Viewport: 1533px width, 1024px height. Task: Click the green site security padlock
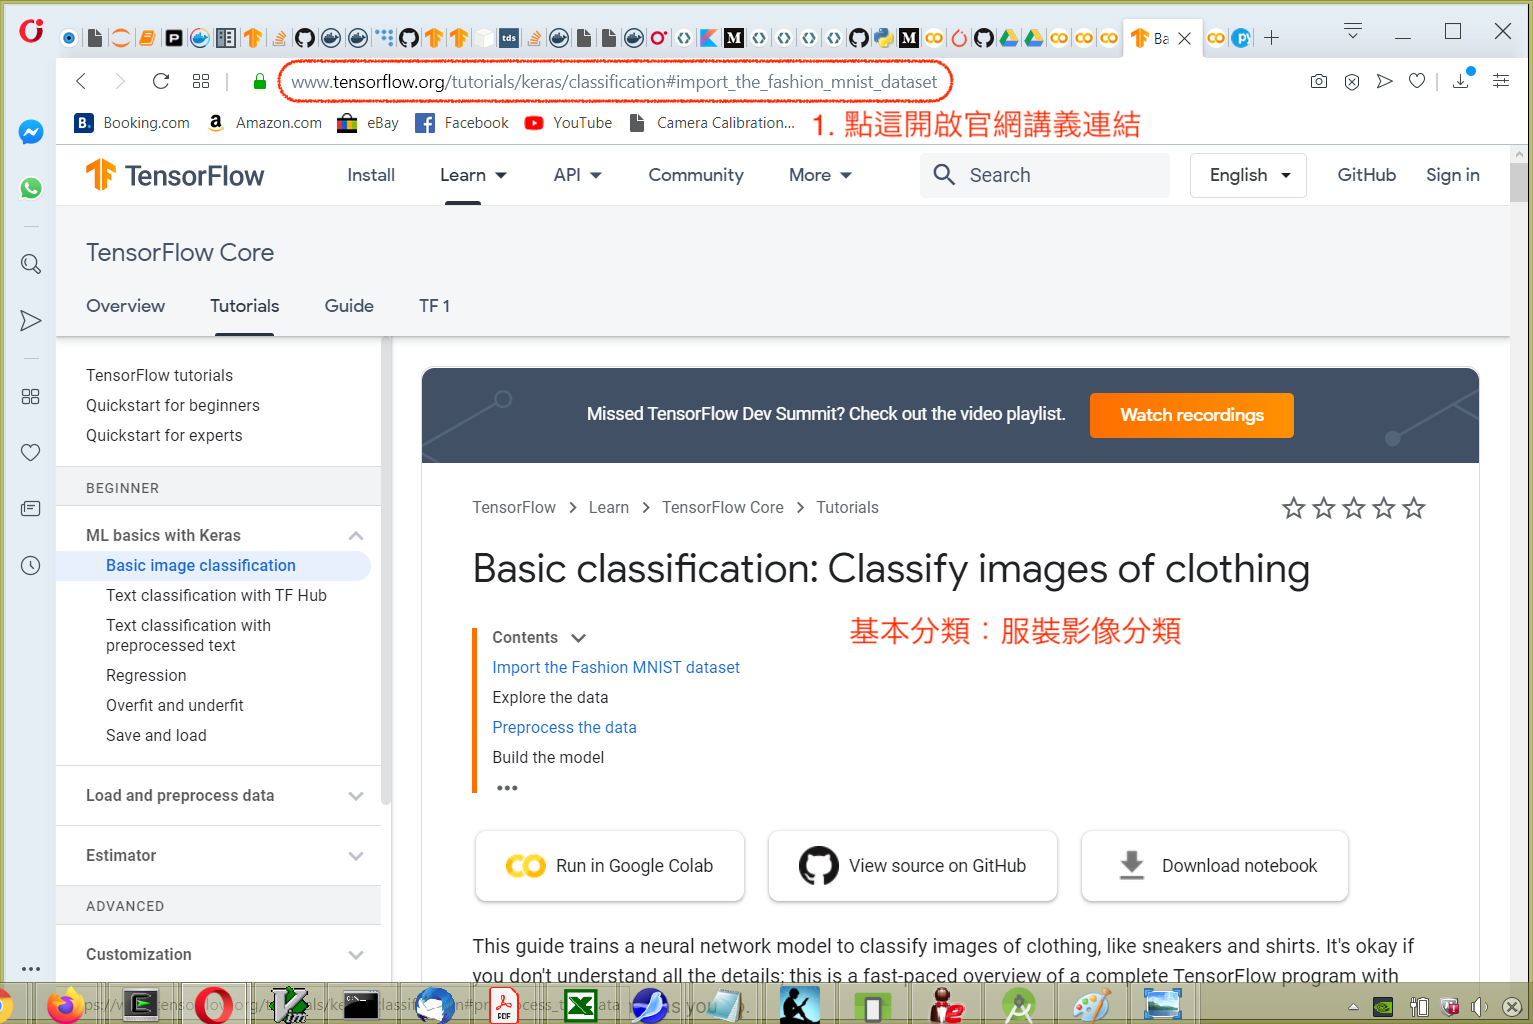pos(260,82)
